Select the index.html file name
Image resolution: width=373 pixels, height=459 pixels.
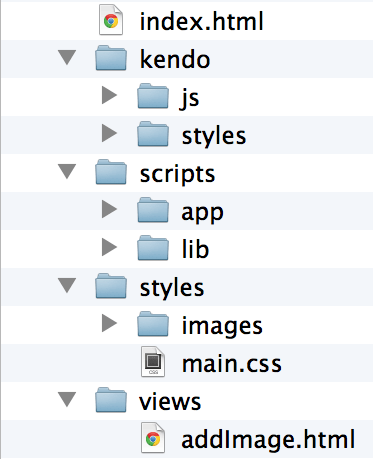tap(201, 21)
